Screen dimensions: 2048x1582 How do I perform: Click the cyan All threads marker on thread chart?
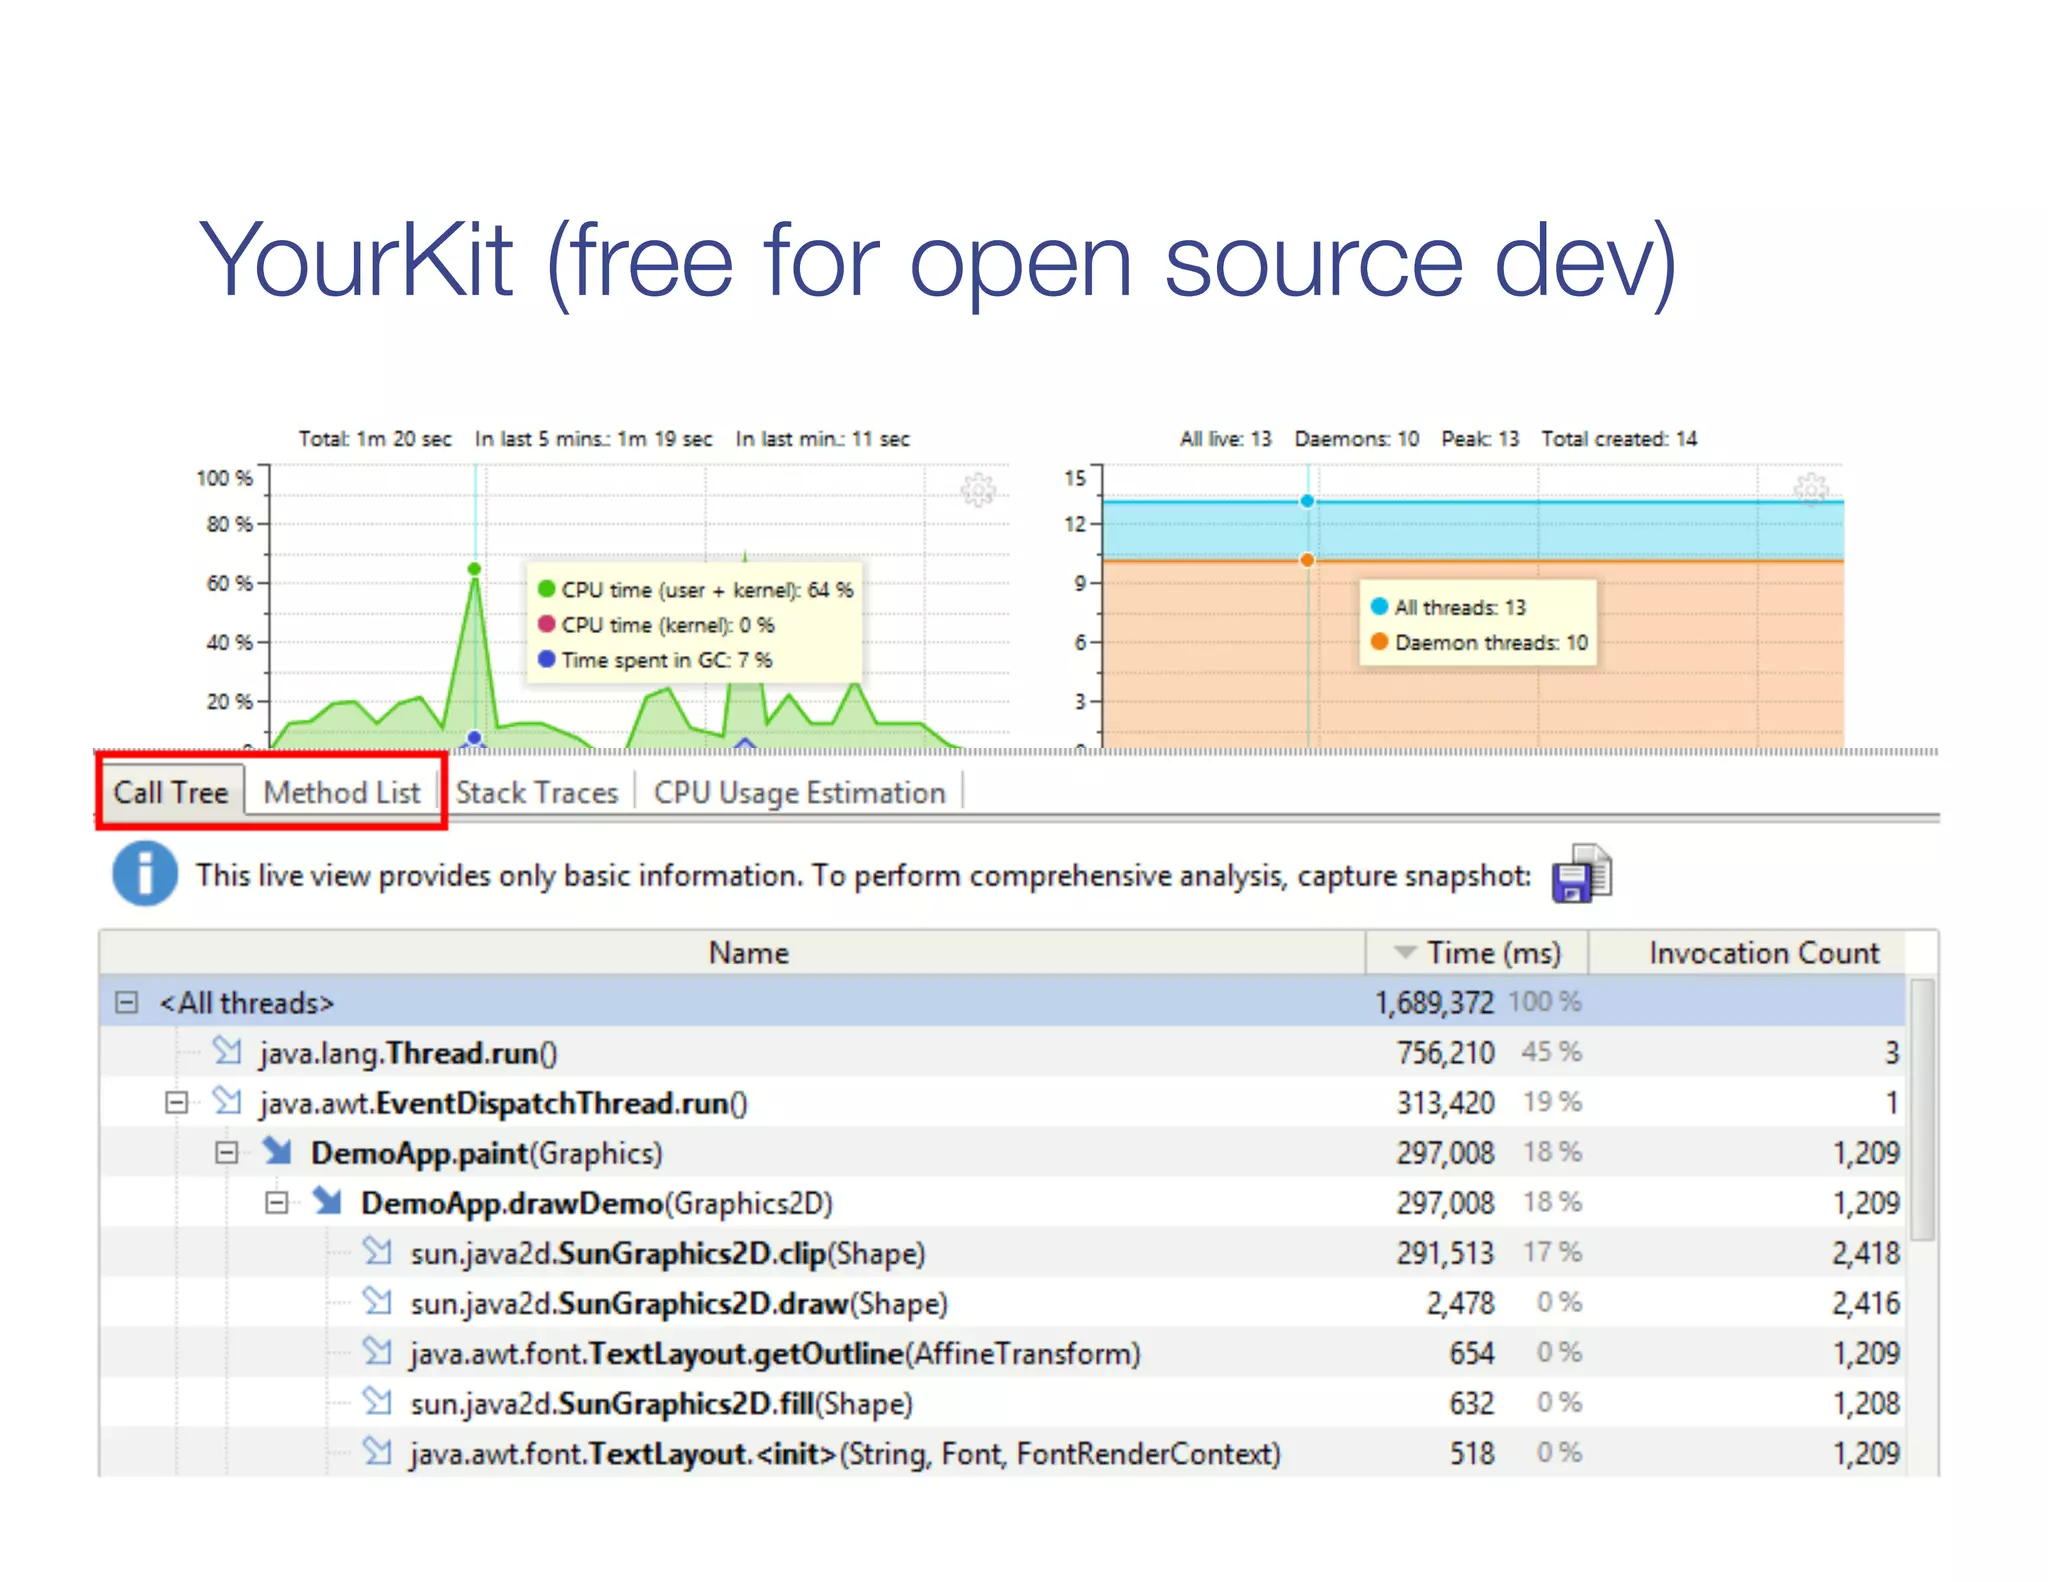click(1307, 501)
